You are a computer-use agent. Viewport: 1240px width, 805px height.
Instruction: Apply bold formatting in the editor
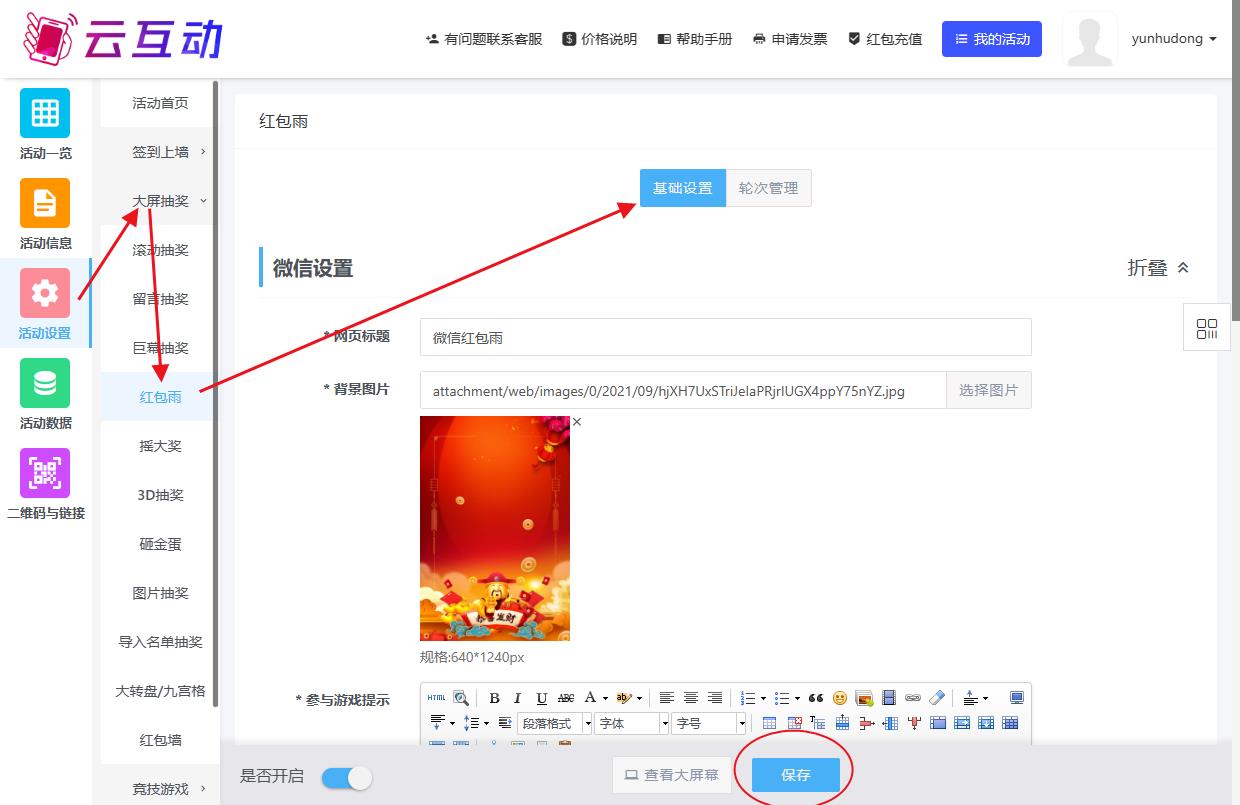[x=494, y=698]
